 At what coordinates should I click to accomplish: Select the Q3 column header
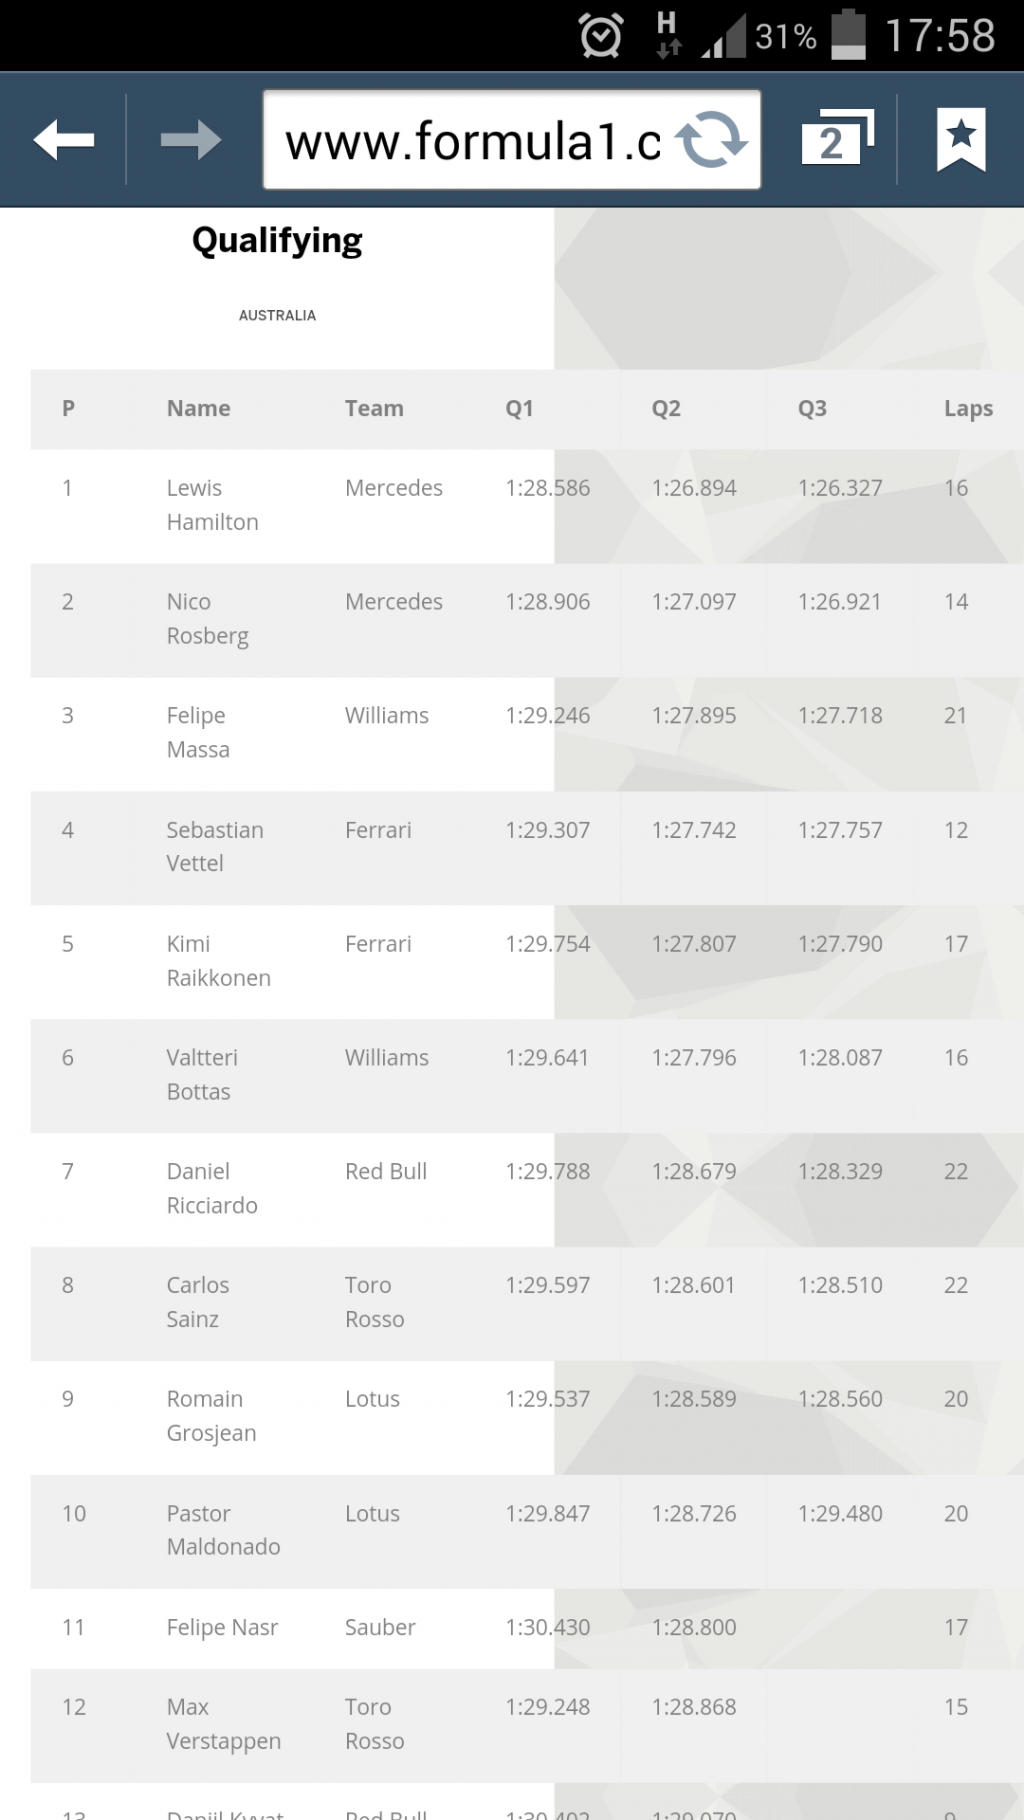coord(812,408)
